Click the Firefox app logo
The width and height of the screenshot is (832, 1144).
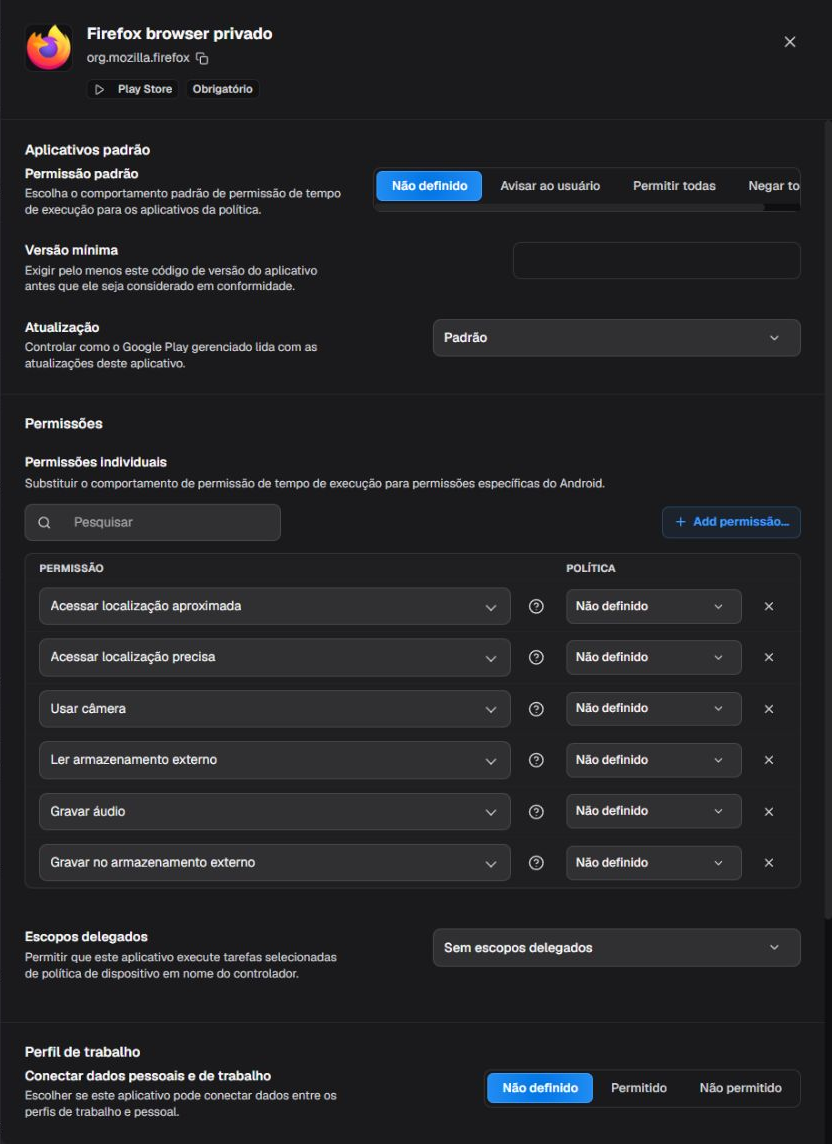coord(49,48)
